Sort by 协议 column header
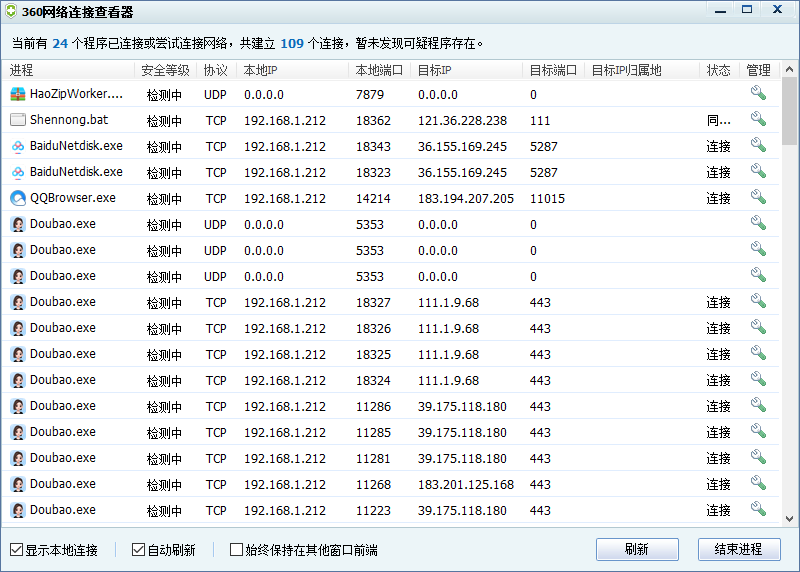Viewport: 800px width, 572px height. coord(216,70)
